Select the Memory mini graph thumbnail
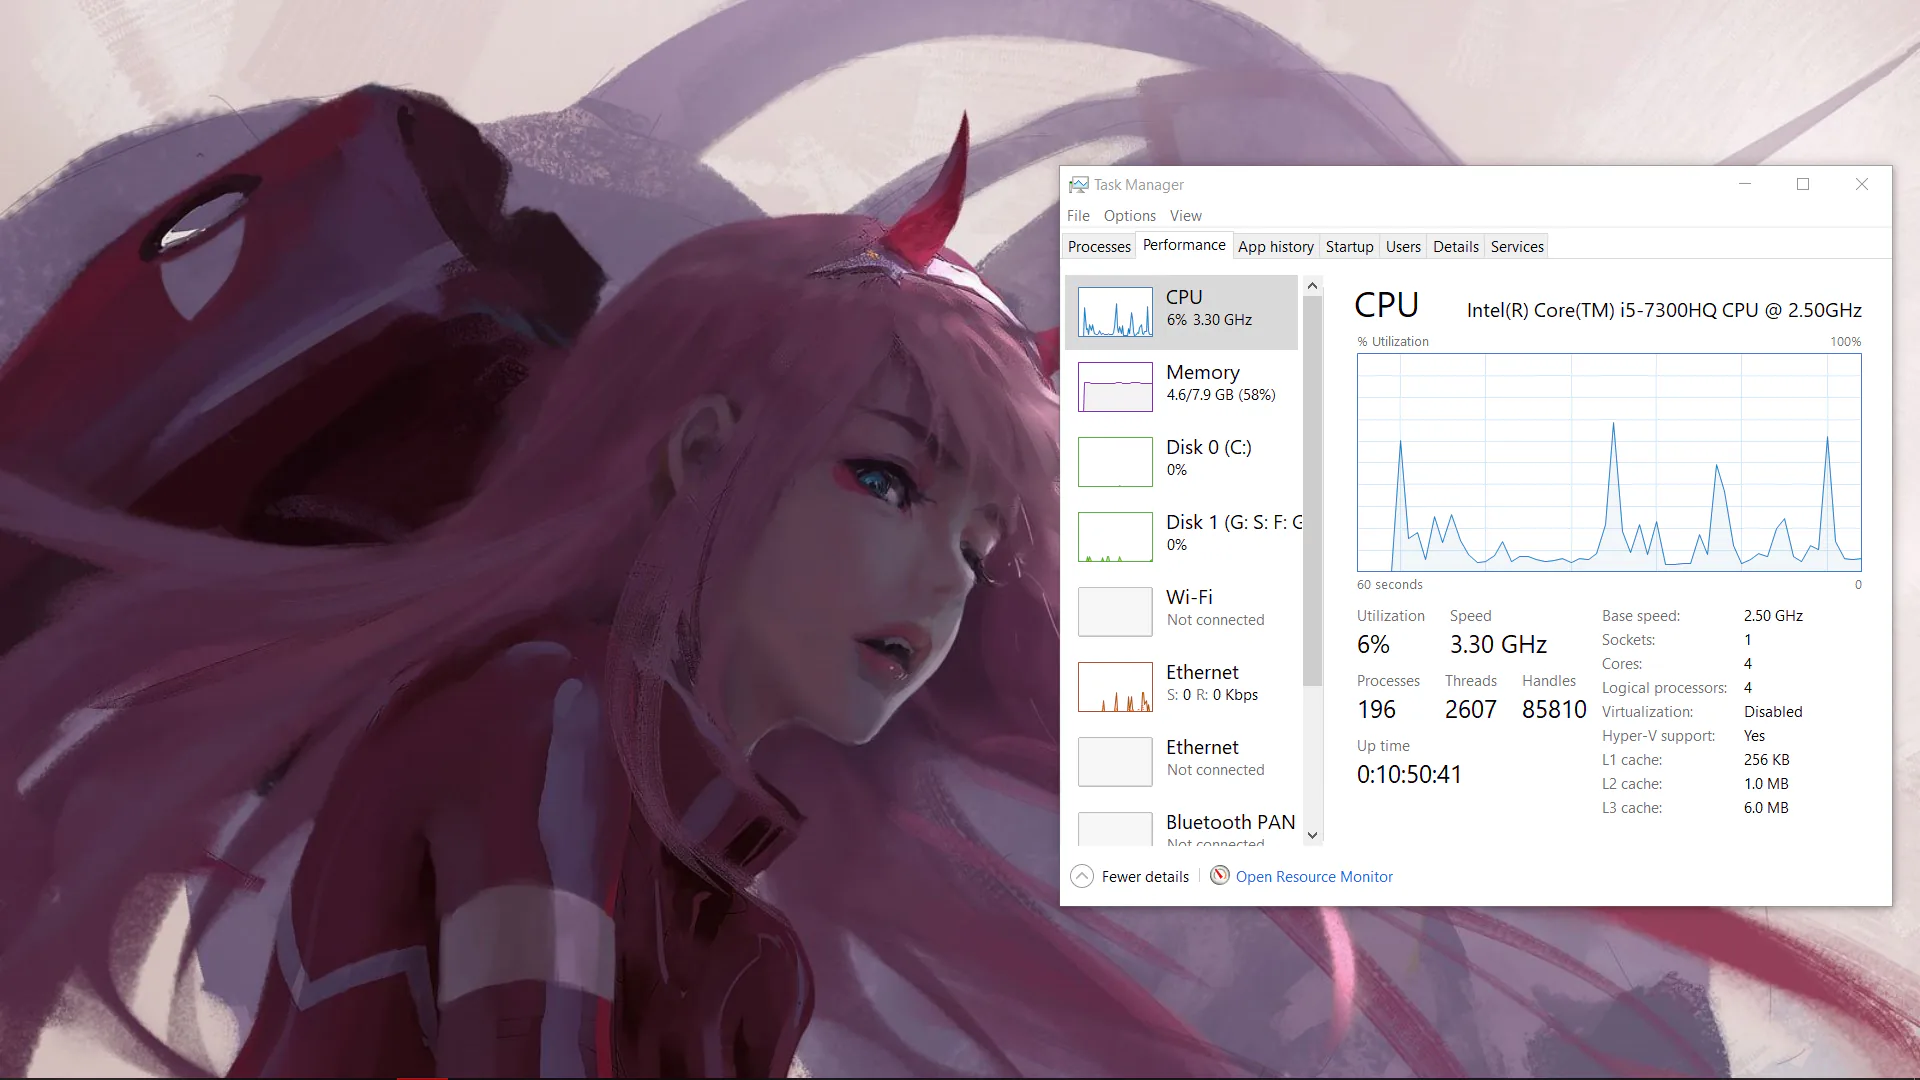The image size is (1920, 1080). (x=1115, y=387)
